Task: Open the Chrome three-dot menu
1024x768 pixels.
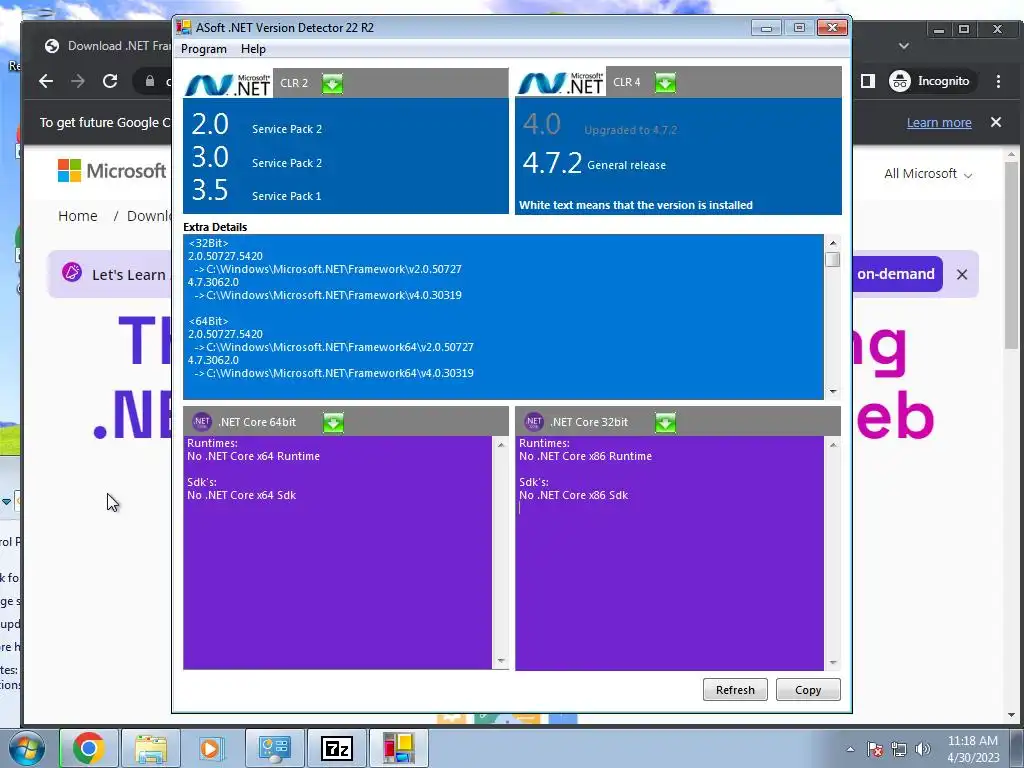Action: 998,81
